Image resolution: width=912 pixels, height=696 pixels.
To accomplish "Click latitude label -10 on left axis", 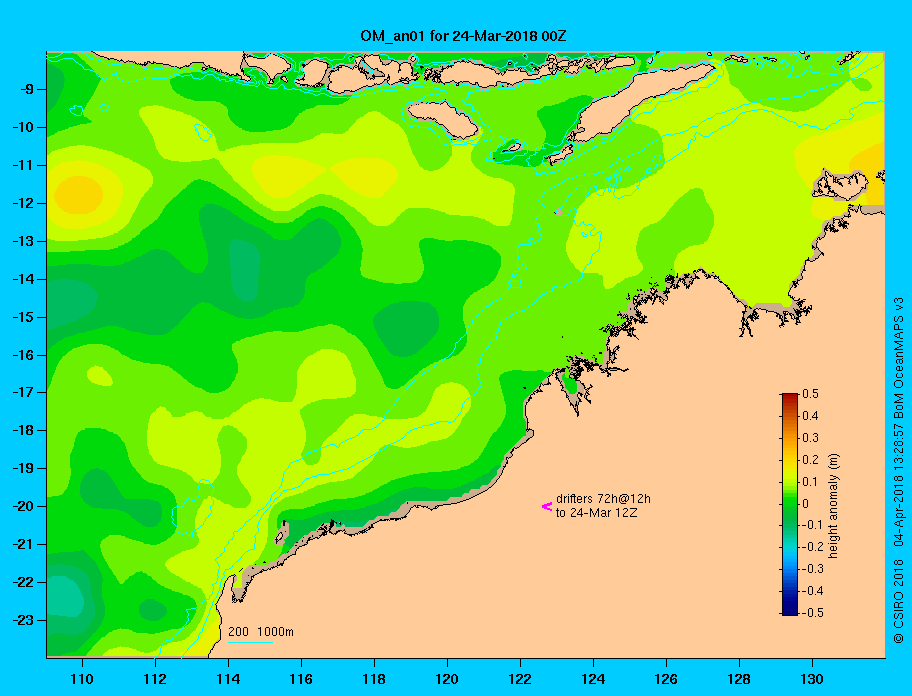I will click(22, 127).
